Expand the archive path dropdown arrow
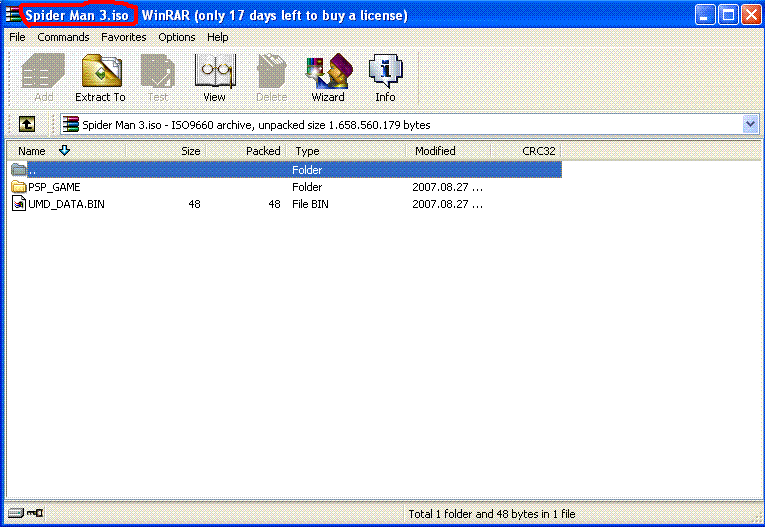The width and height of the screenshot is (765, 527). point(750,124)
